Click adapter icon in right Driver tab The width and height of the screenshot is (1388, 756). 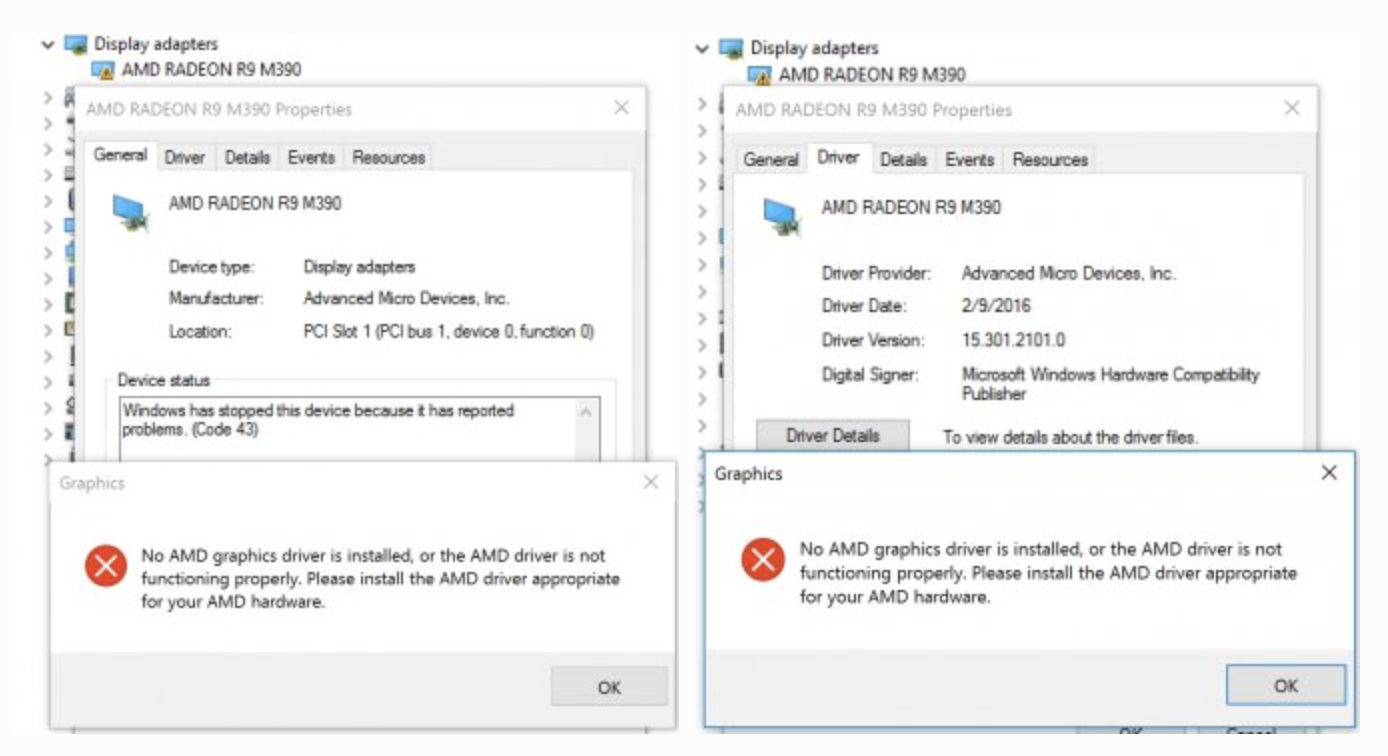(783, 215)
